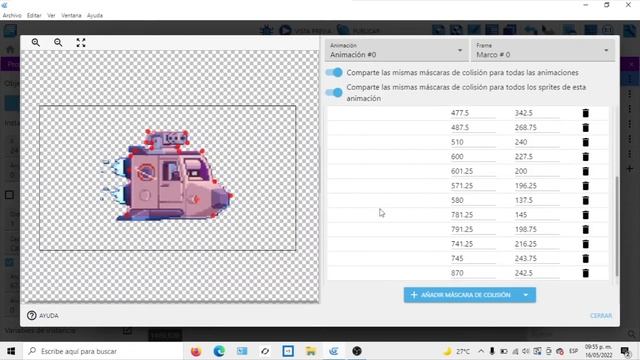The image size is (640, 360).
Task: Click the Y field with value 198.75
Action: click(x=537, y=229)
